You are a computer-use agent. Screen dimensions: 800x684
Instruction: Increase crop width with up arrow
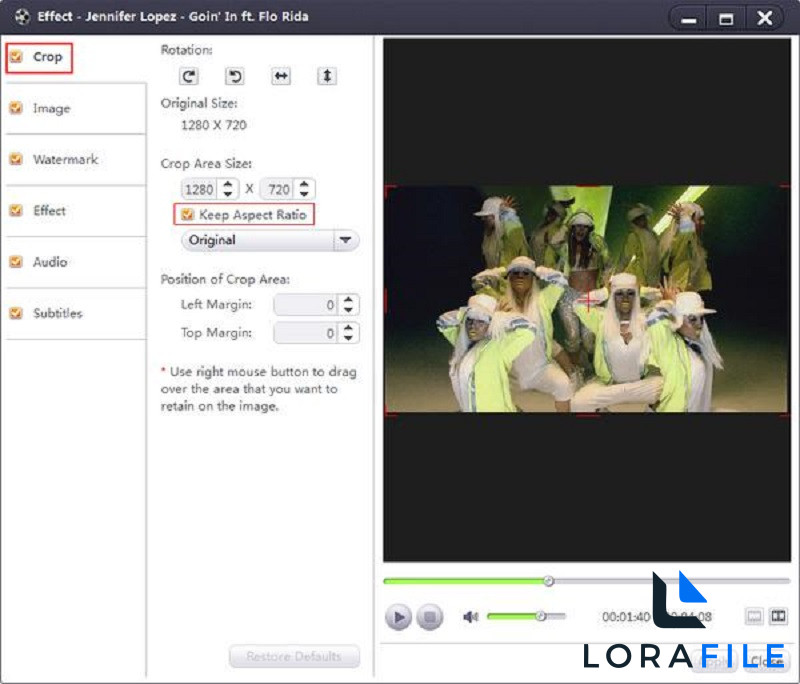[228, 184]
